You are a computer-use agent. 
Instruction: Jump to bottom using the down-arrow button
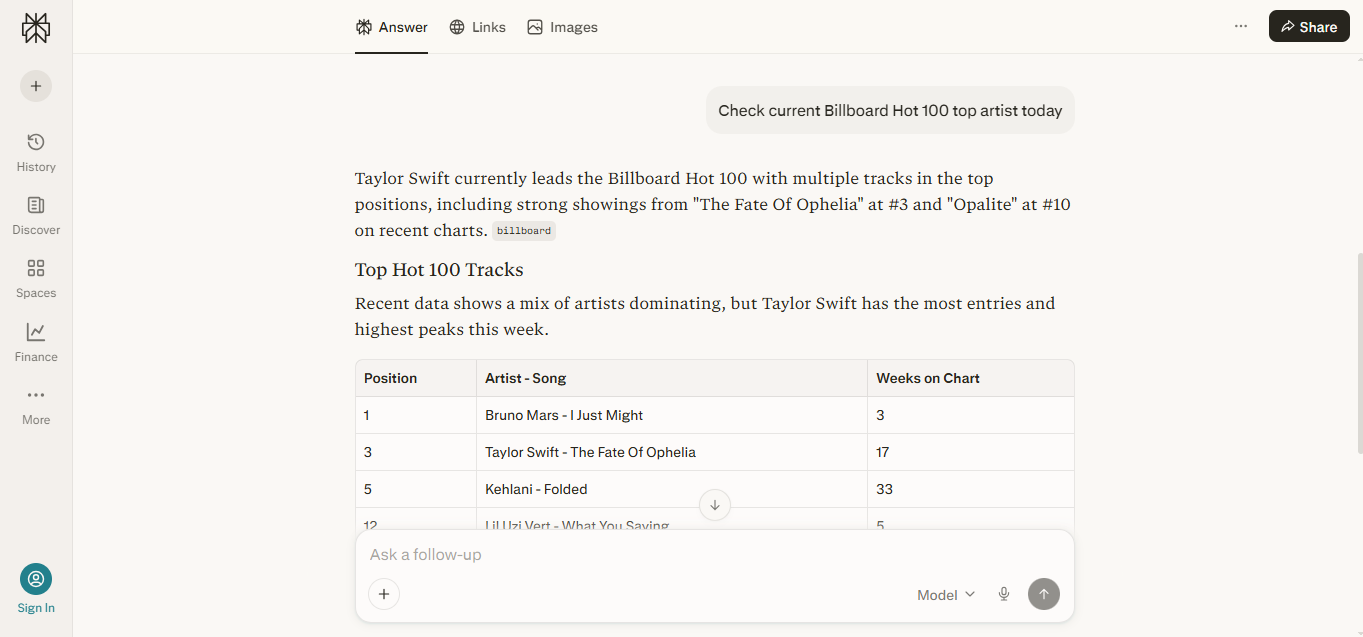pyautogui.click(x=714, y=505)
